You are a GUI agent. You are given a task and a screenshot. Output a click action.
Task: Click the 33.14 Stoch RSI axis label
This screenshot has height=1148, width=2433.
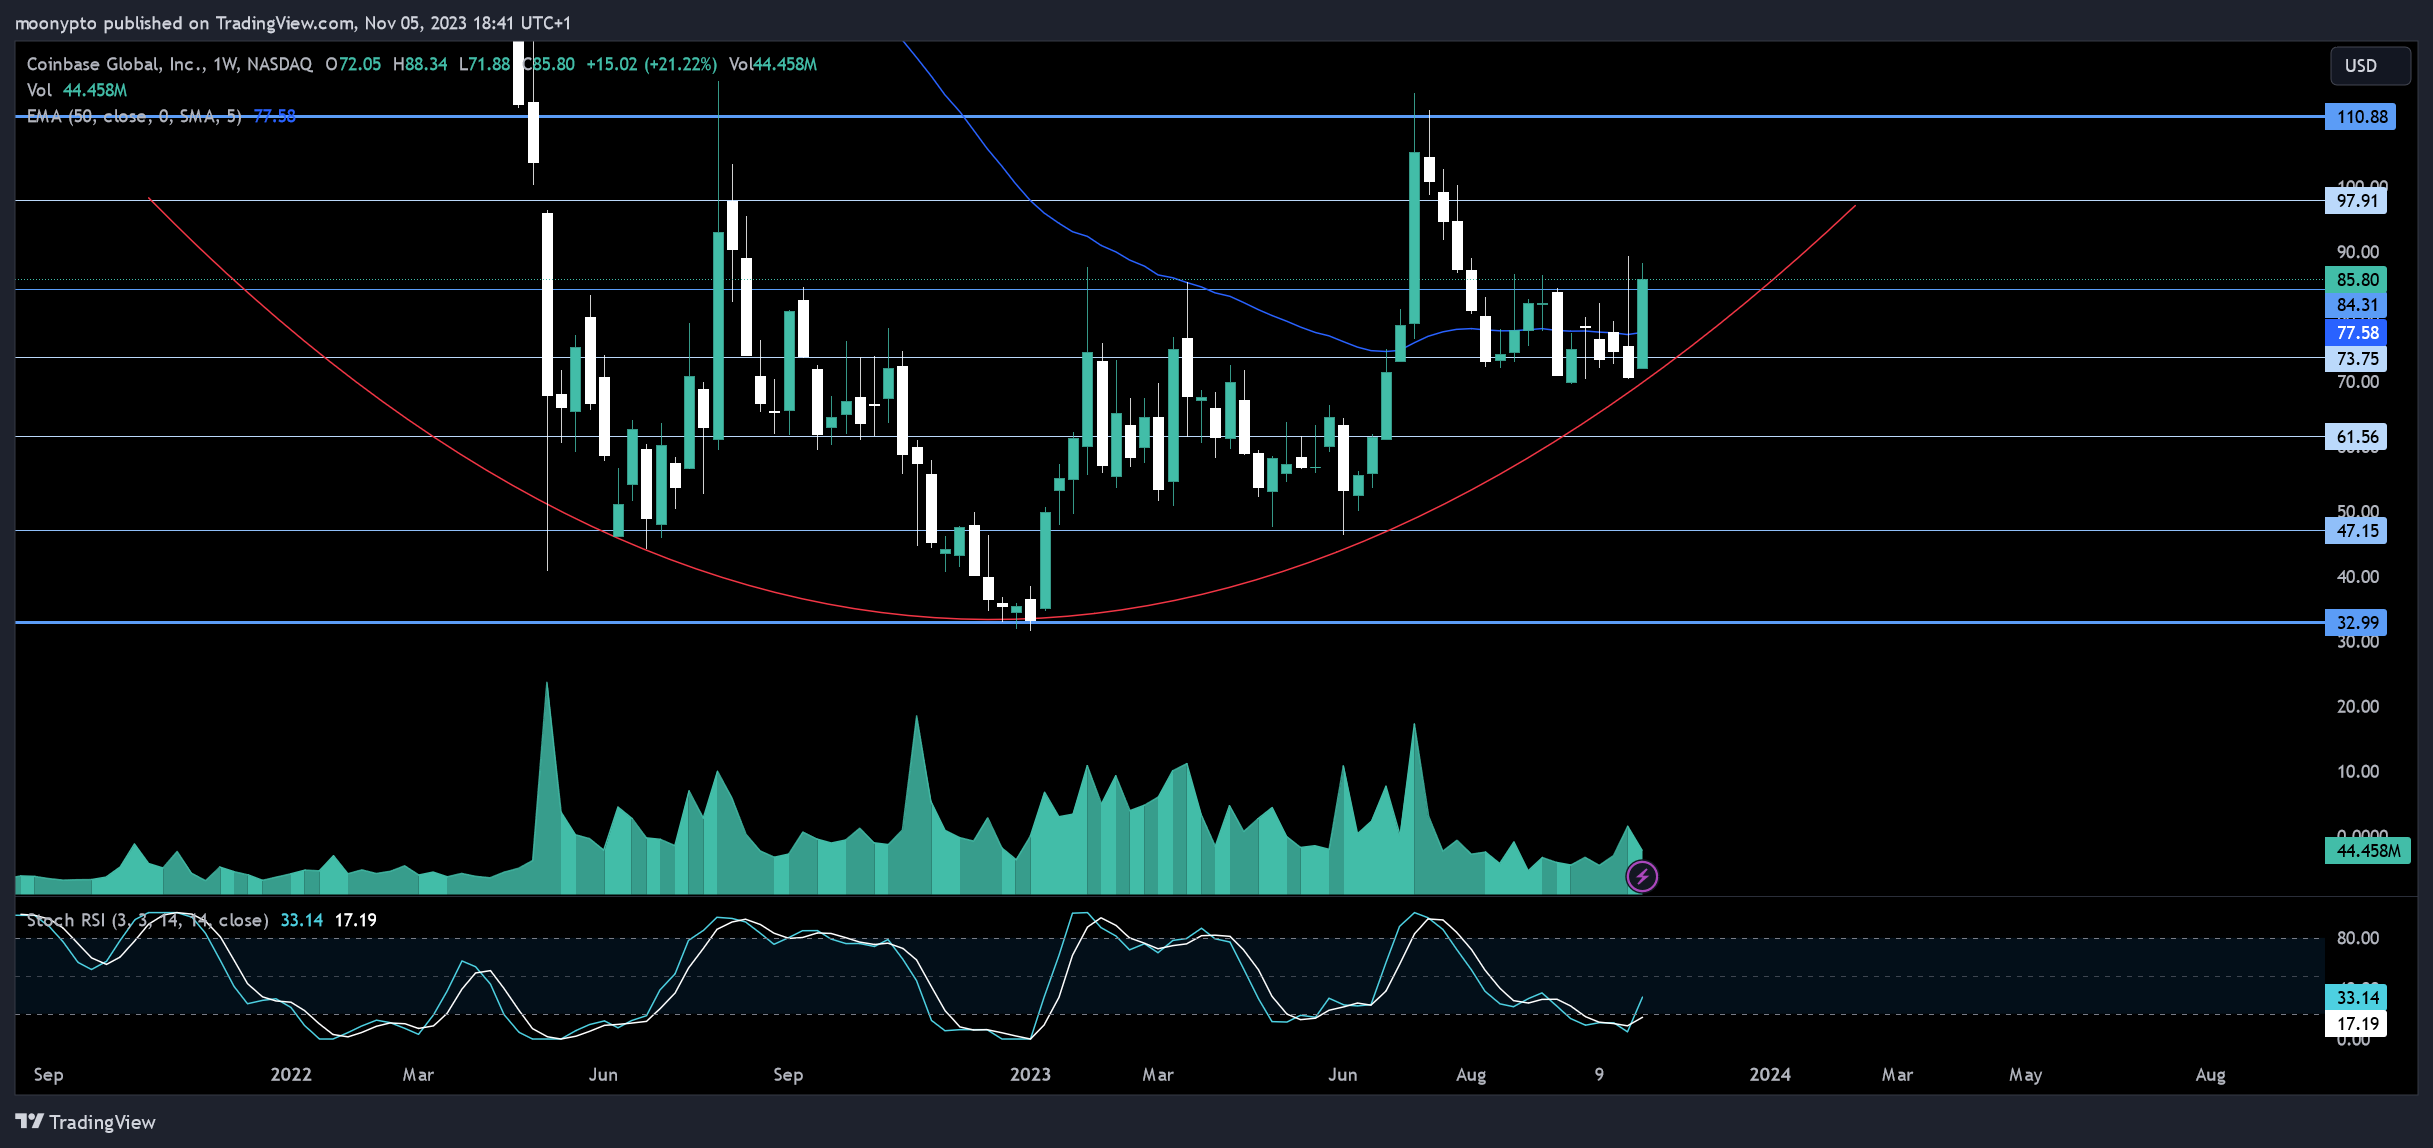[2356, 998]
